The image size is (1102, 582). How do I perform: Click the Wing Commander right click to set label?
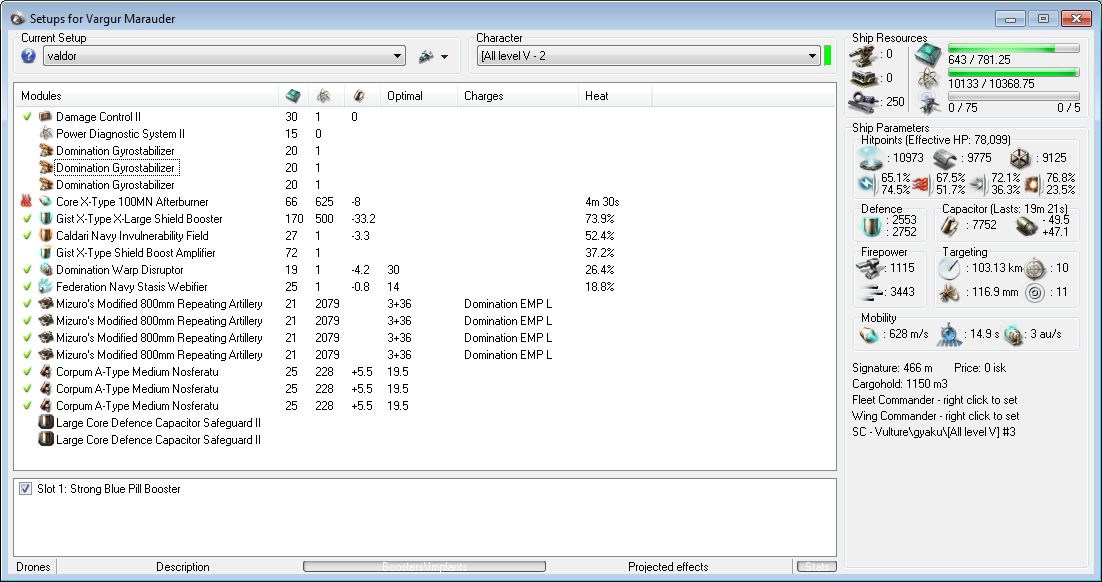[x=935, y=416]
